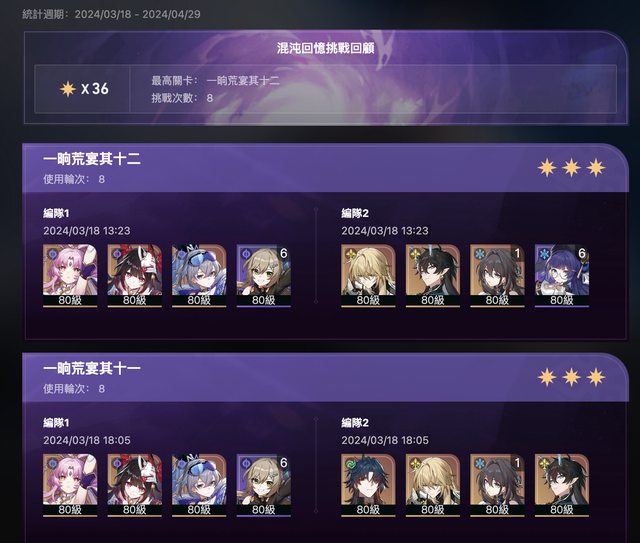Select the eidolon 6 brown-haired character in stage 12 team 1
The height and width of the screenshot is (543, 640).
click(263, 276)
